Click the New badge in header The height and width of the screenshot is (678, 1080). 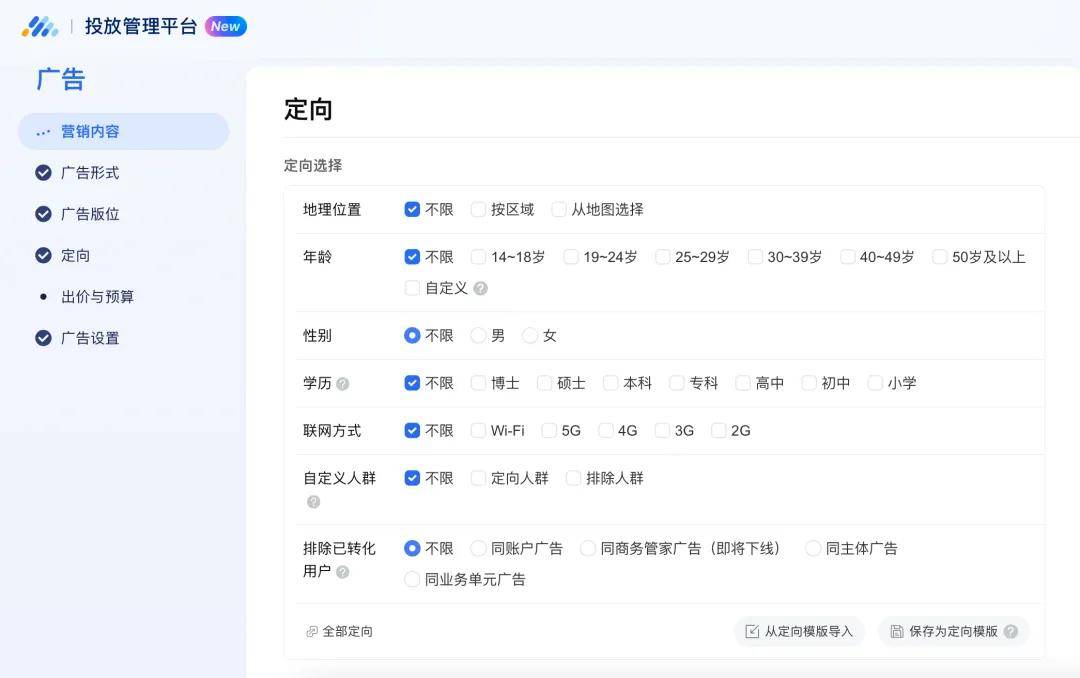point(226,27)
